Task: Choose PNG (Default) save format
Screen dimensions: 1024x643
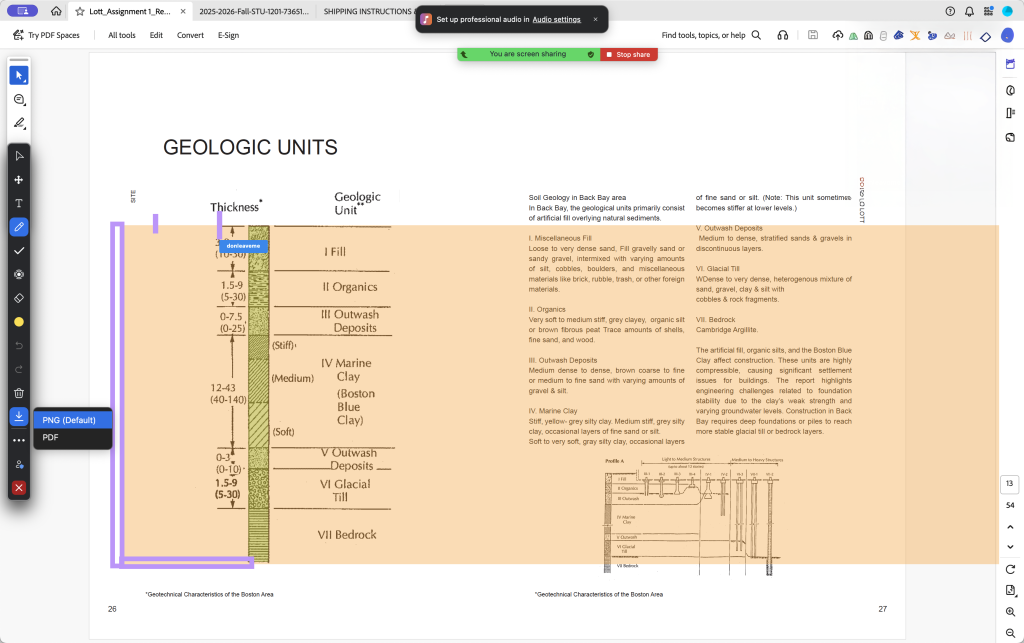Action: [69, 420]
